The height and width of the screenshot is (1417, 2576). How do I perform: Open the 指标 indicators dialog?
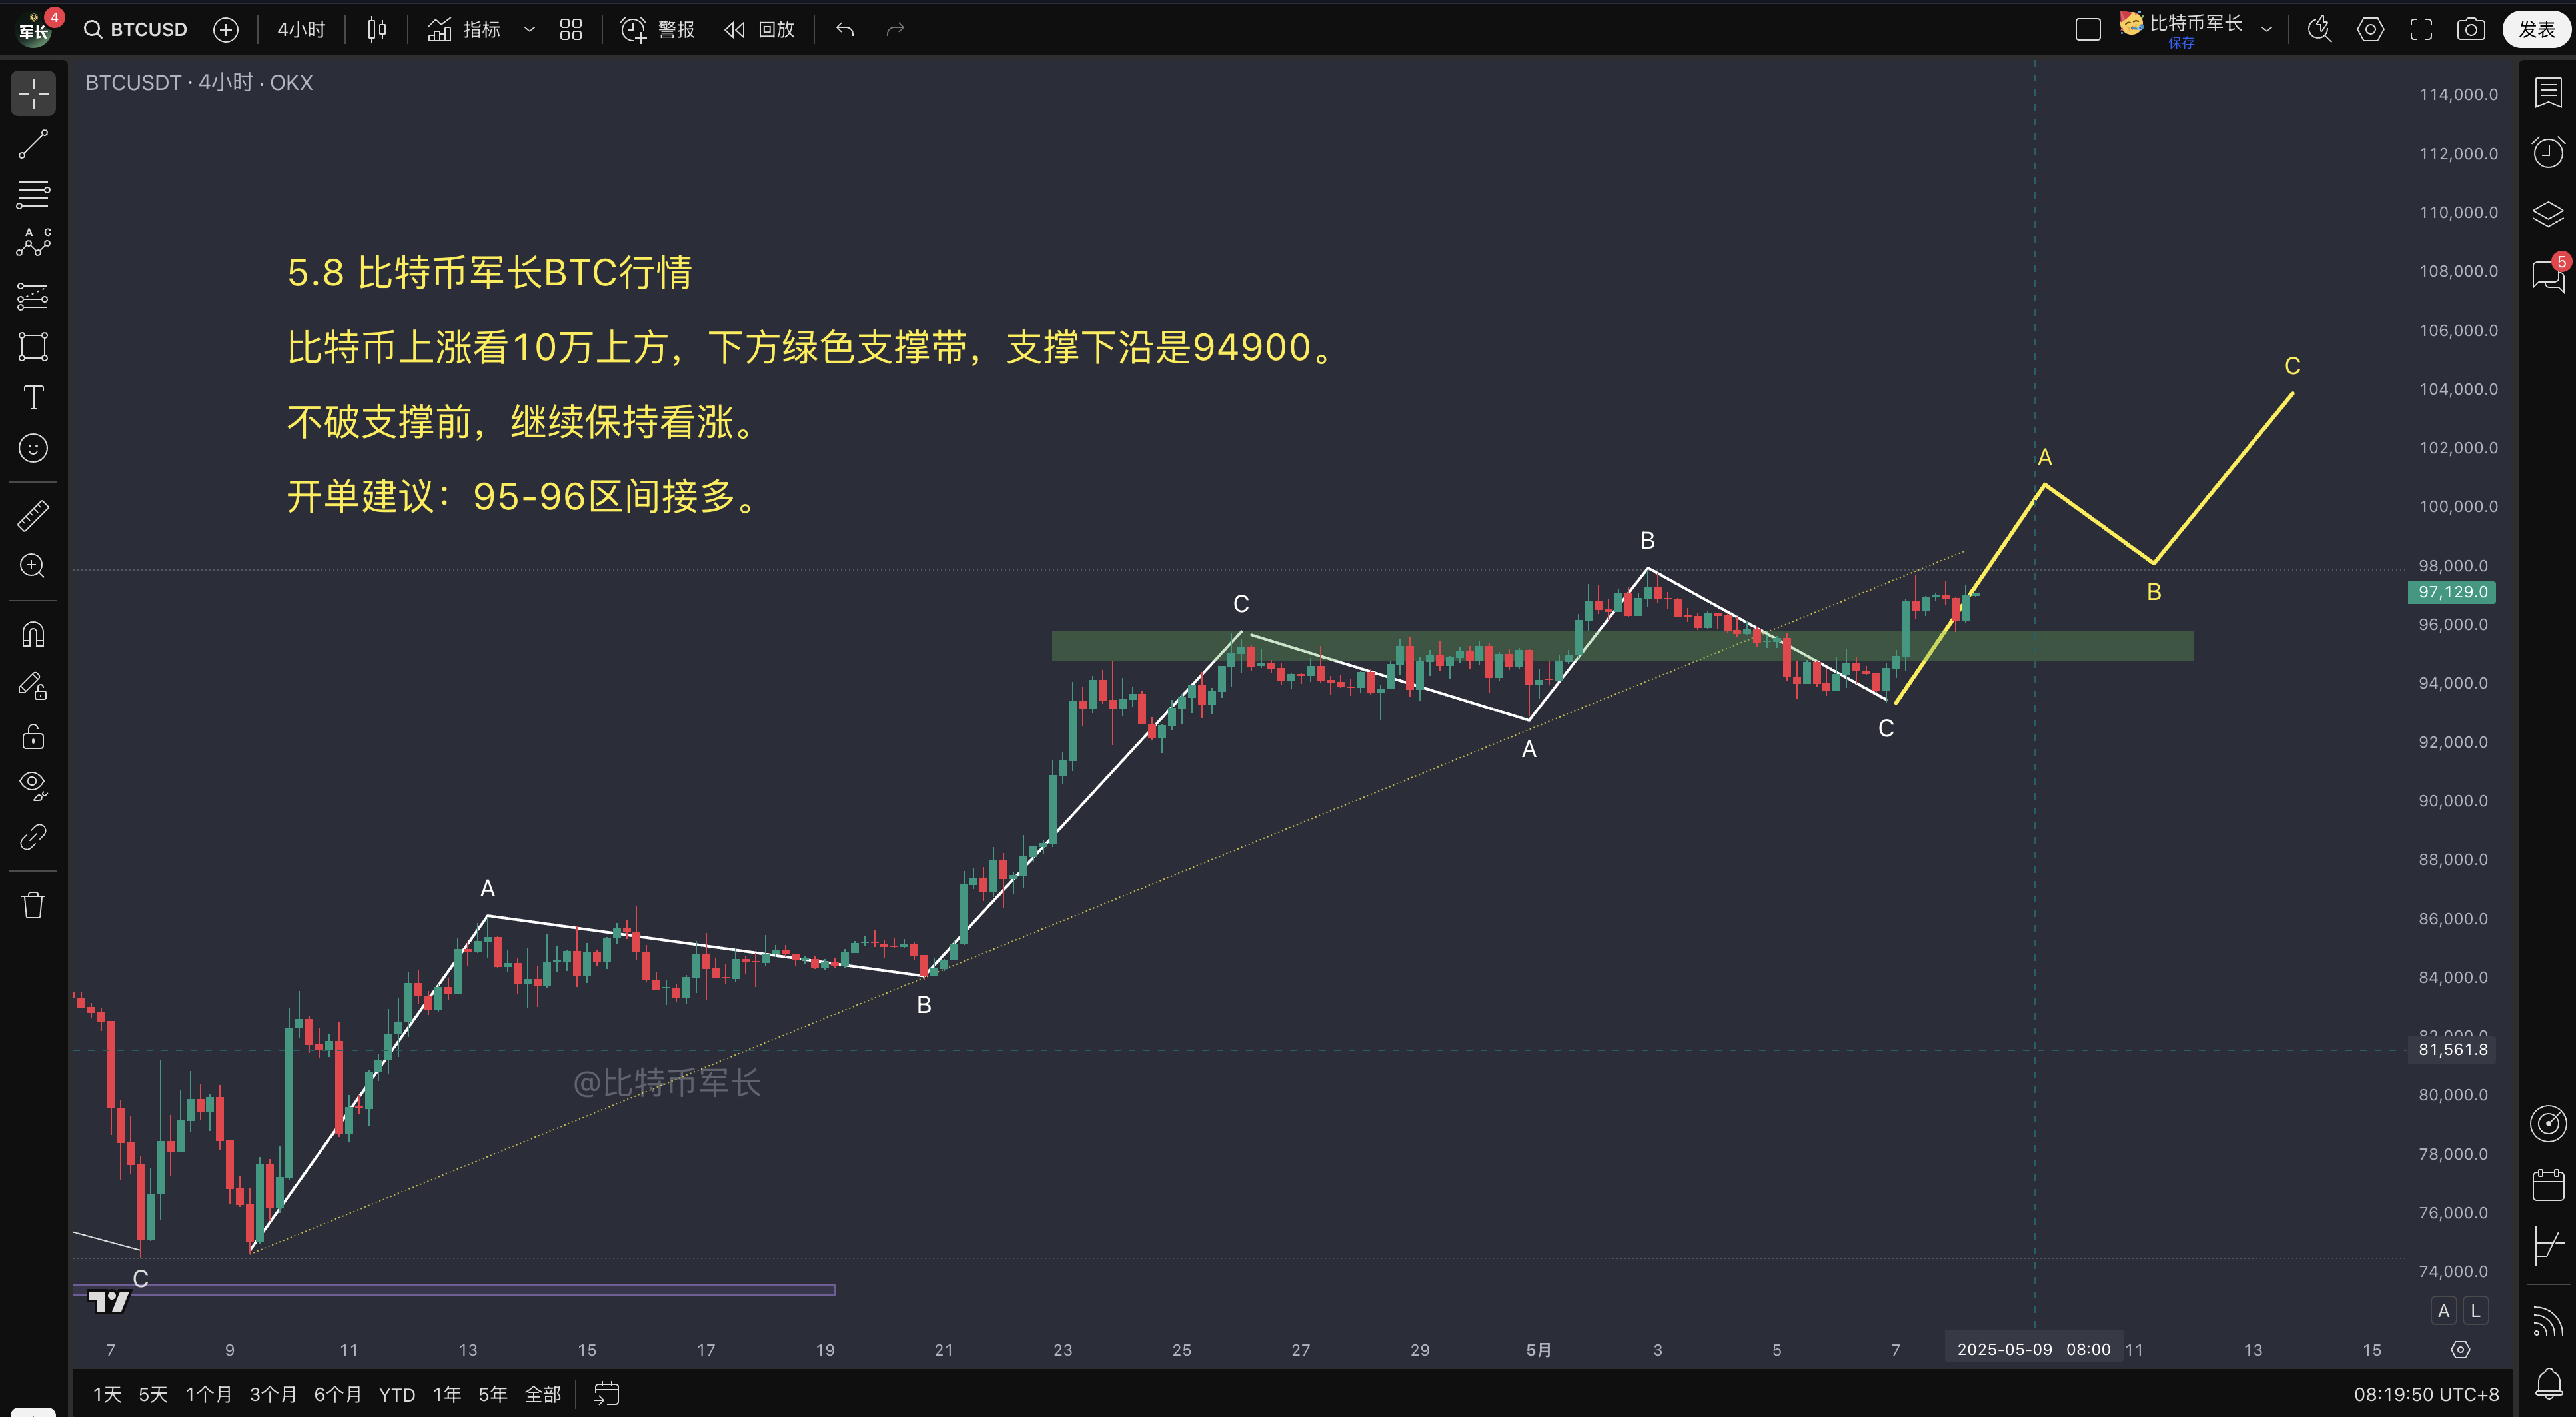pos(464,30)
